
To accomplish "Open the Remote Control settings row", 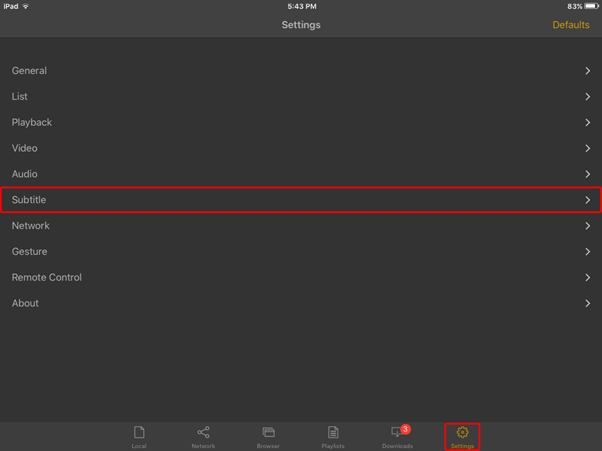I will pyautogui.click(x=301, y=277).
